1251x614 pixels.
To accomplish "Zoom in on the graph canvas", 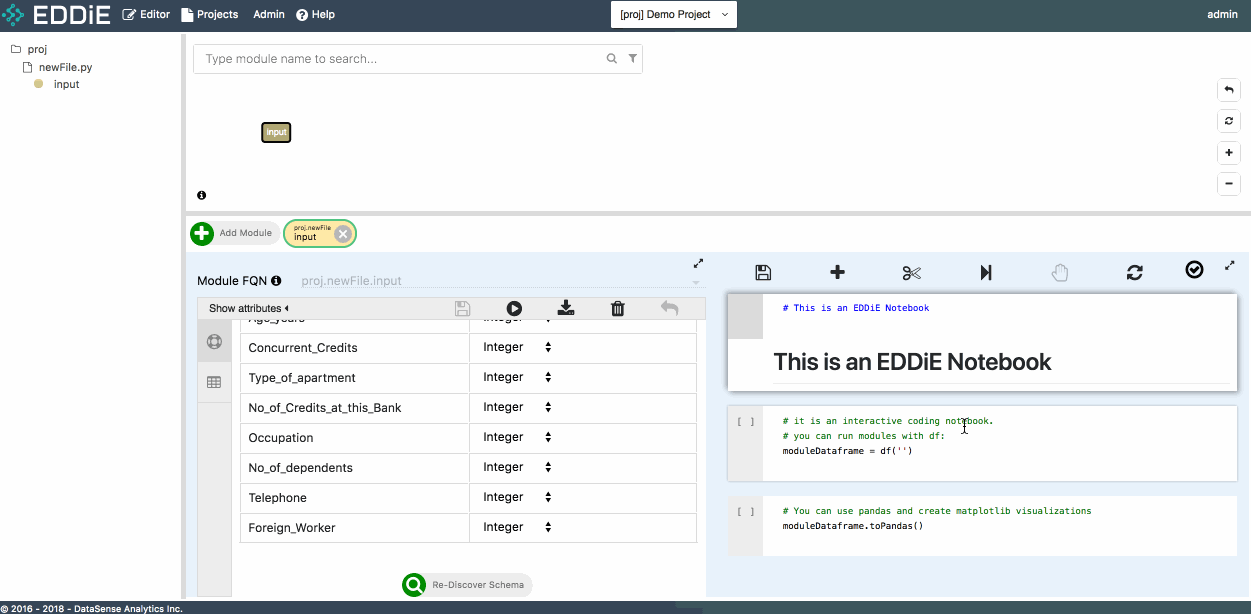I will (x=1229, y=153).
